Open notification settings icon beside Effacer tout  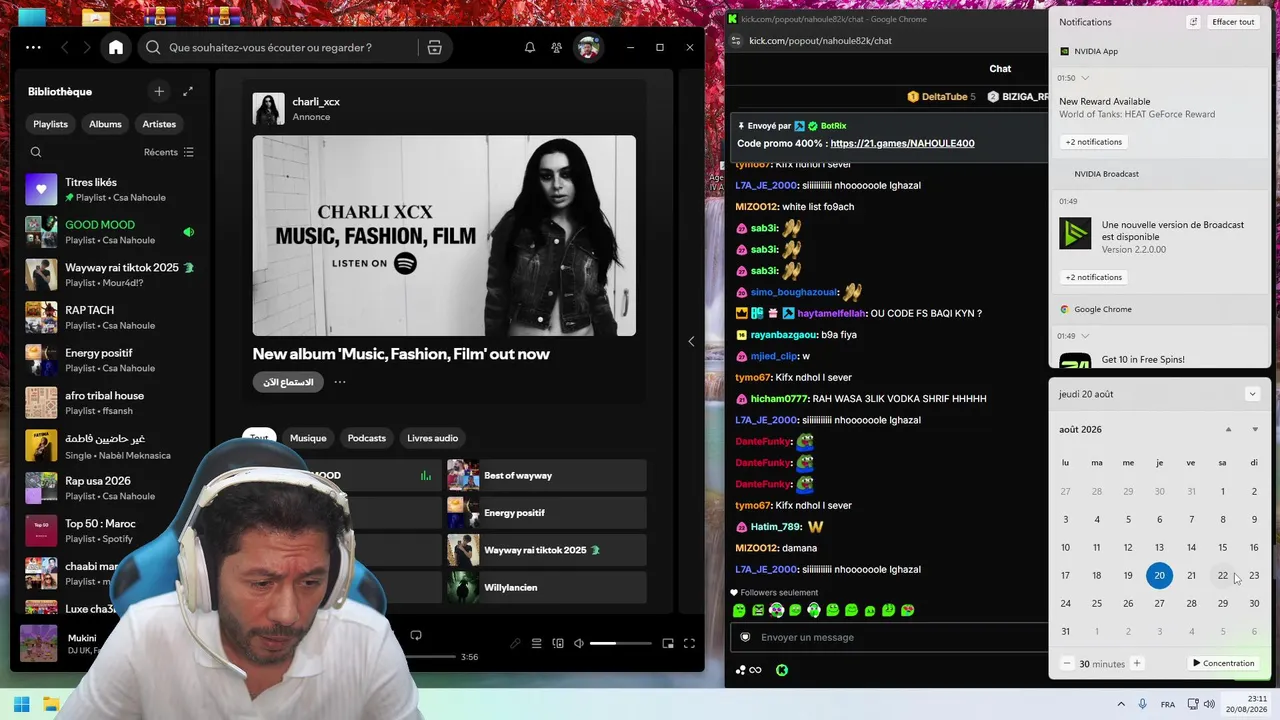(1193, 22)
